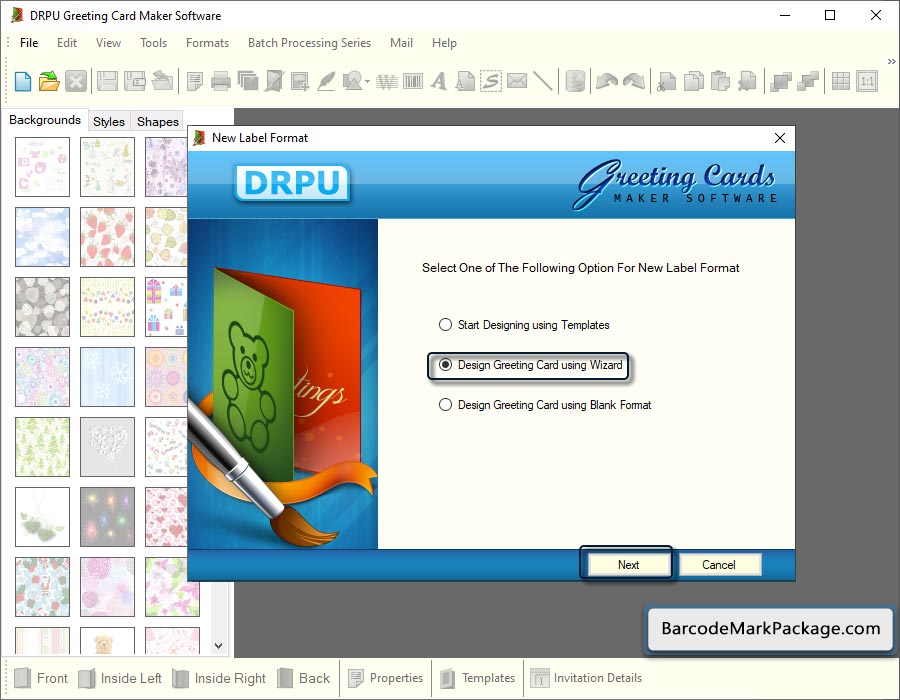Switch to Front card view
This screenshot has width=900, height=700.
coord(41,678)
